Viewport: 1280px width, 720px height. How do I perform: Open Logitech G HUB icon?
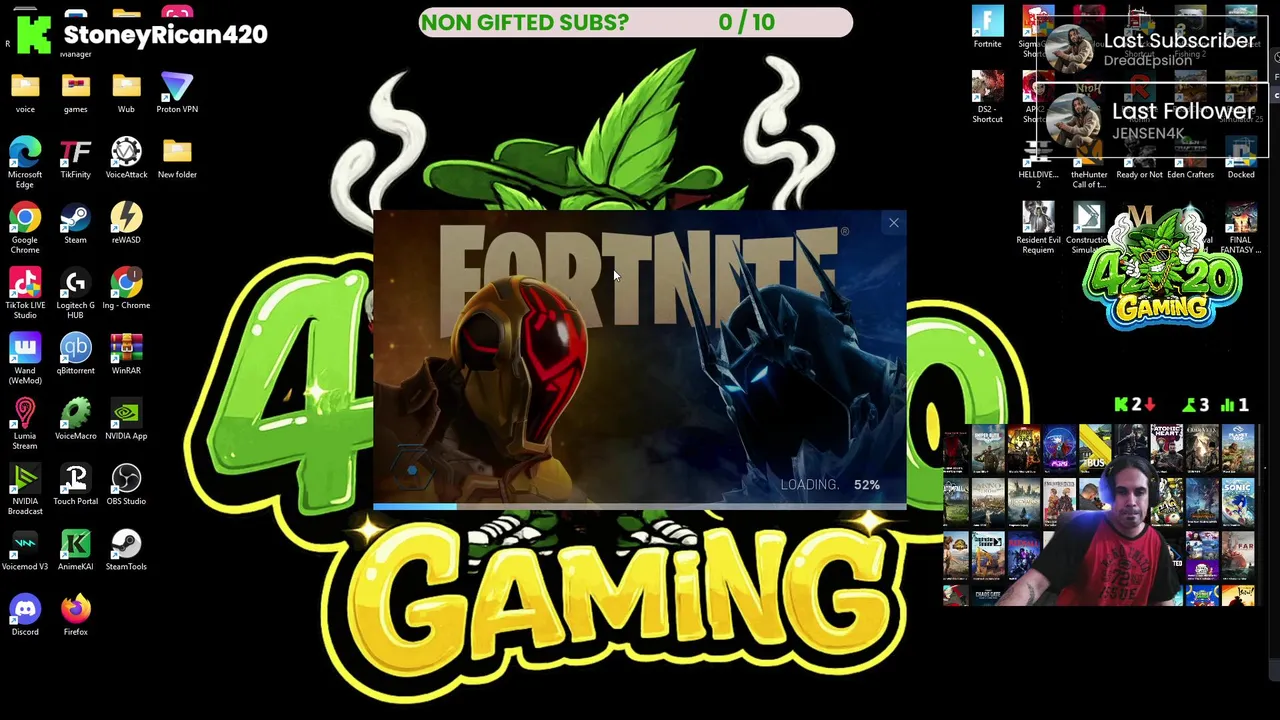coord(75,293)
